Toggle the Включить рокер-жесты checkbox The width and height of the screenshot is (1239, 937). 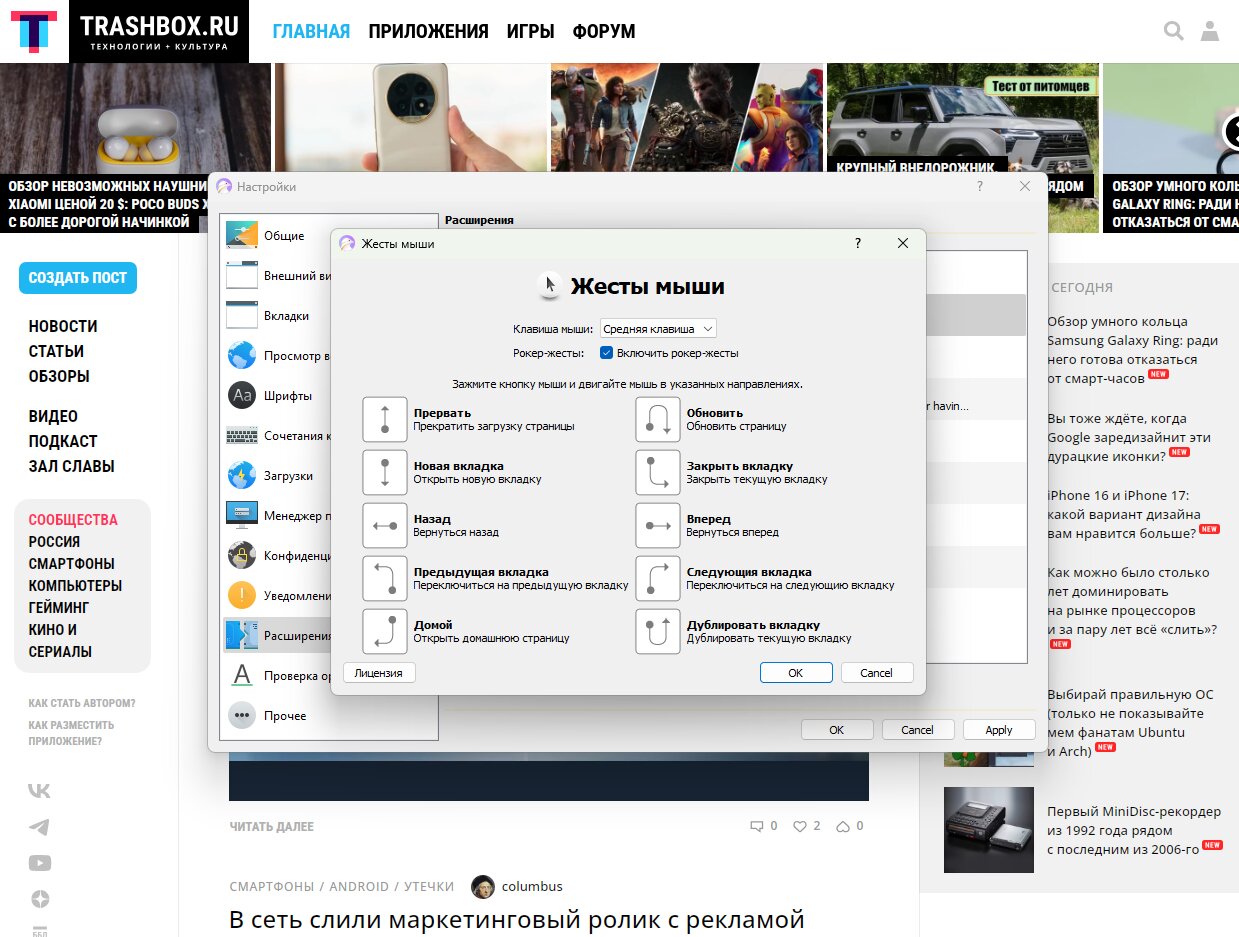tap(606, 353)
